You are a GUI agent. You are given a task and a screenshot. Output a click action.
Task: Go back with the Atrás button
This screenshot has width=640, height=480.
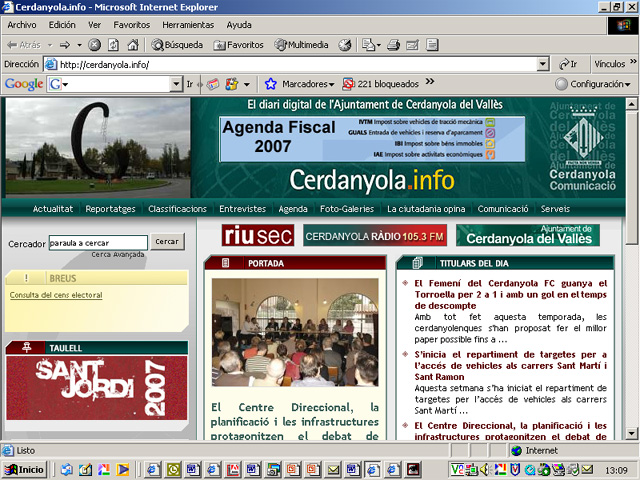point(24,45)
